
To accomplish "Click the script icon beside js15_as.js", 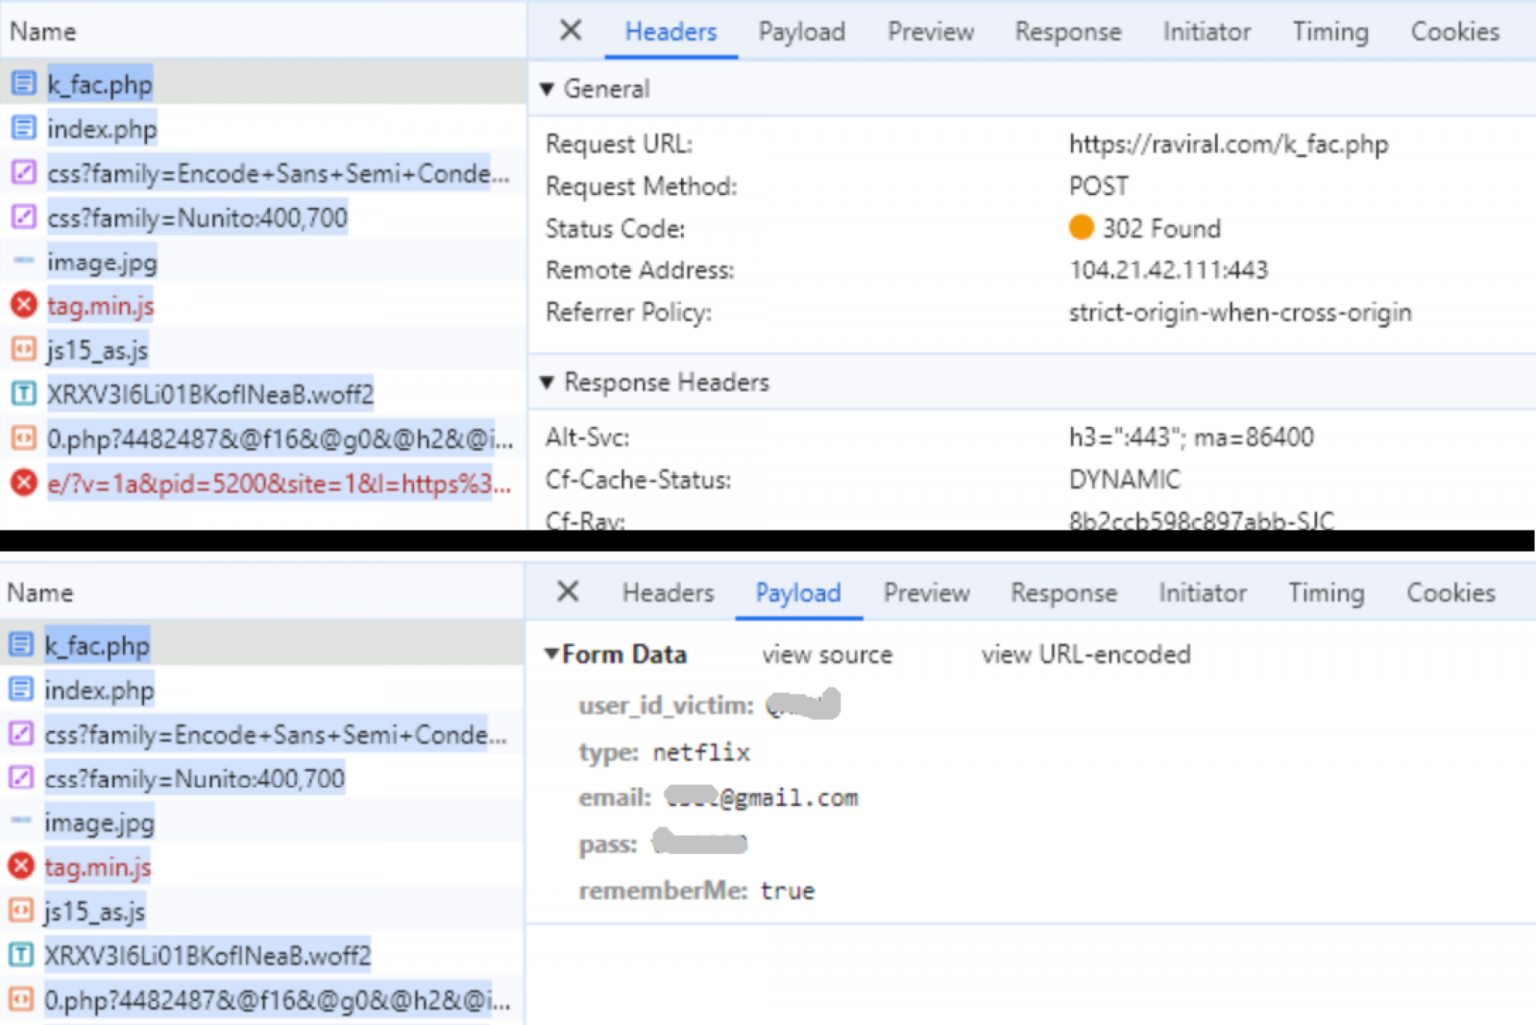I will point(23,349).
